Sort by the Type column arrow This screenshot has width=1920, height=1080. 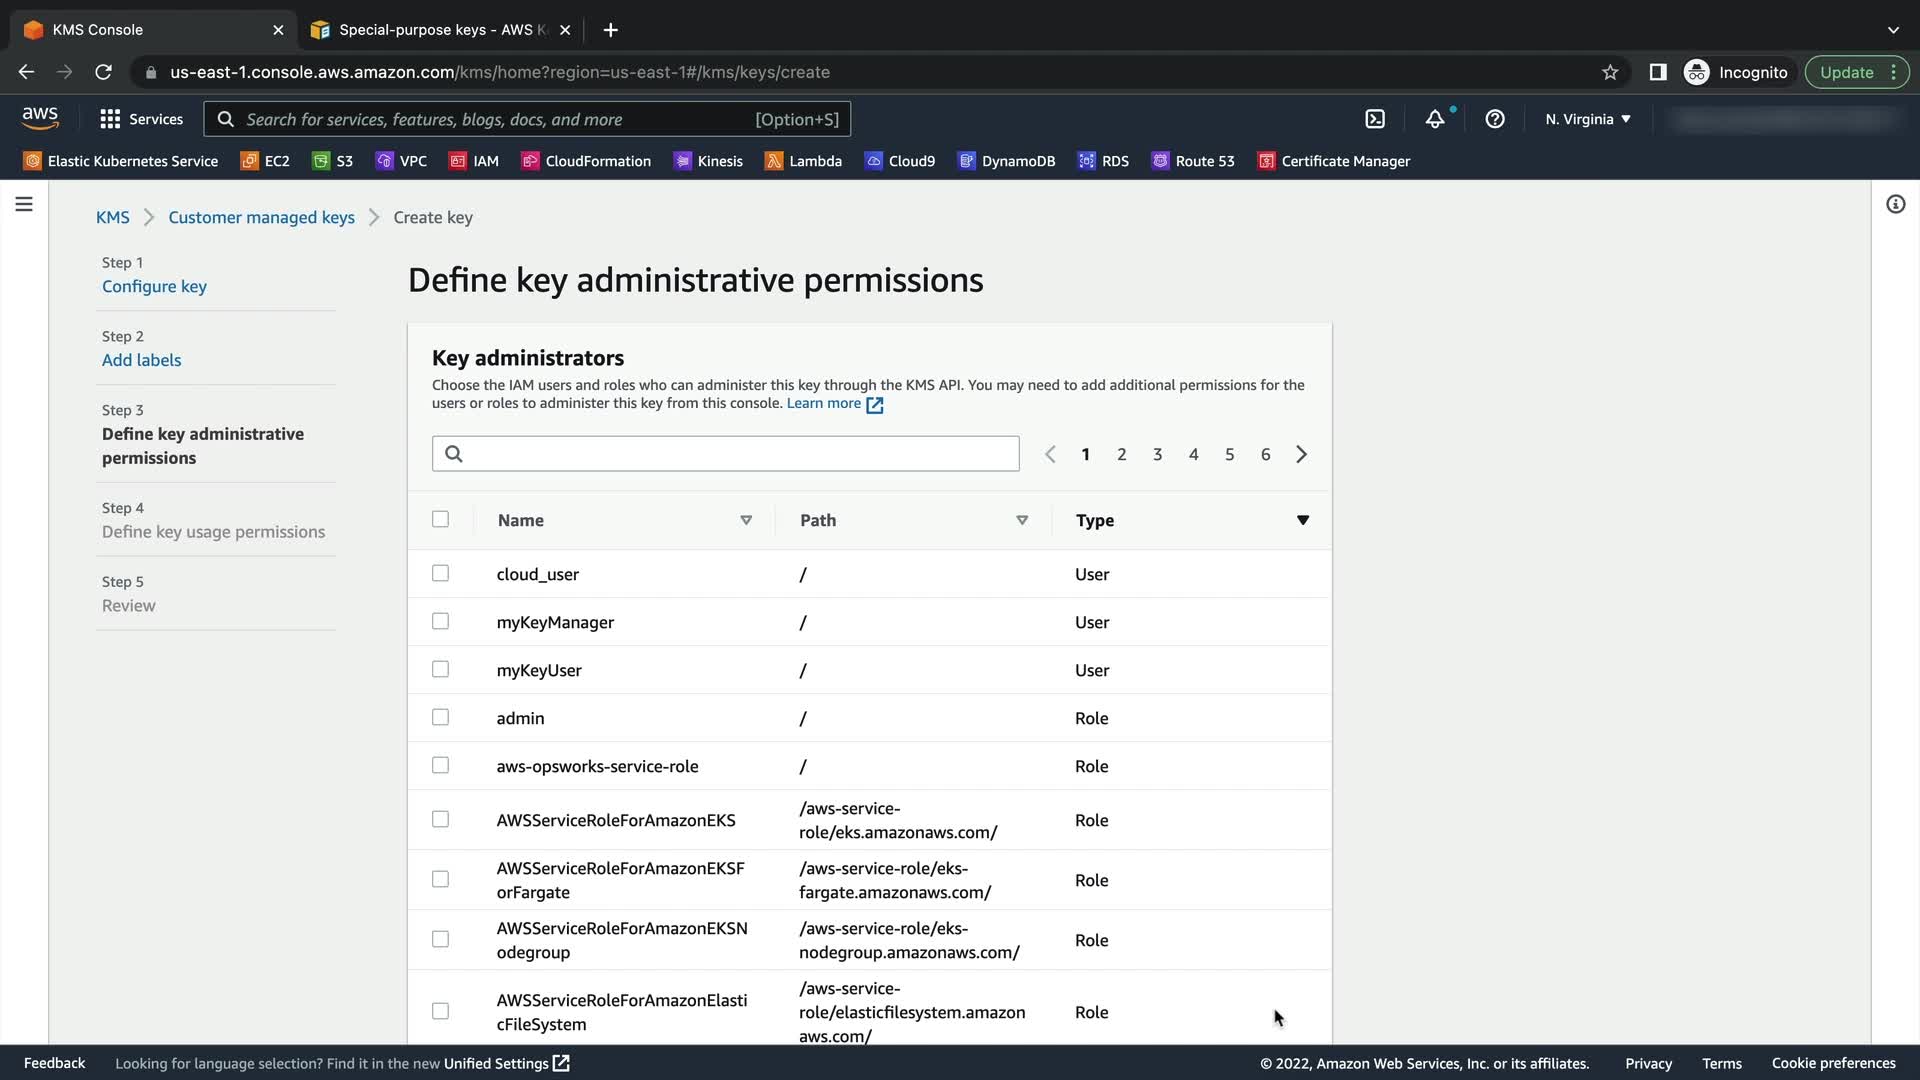(x=1302, y=520)
